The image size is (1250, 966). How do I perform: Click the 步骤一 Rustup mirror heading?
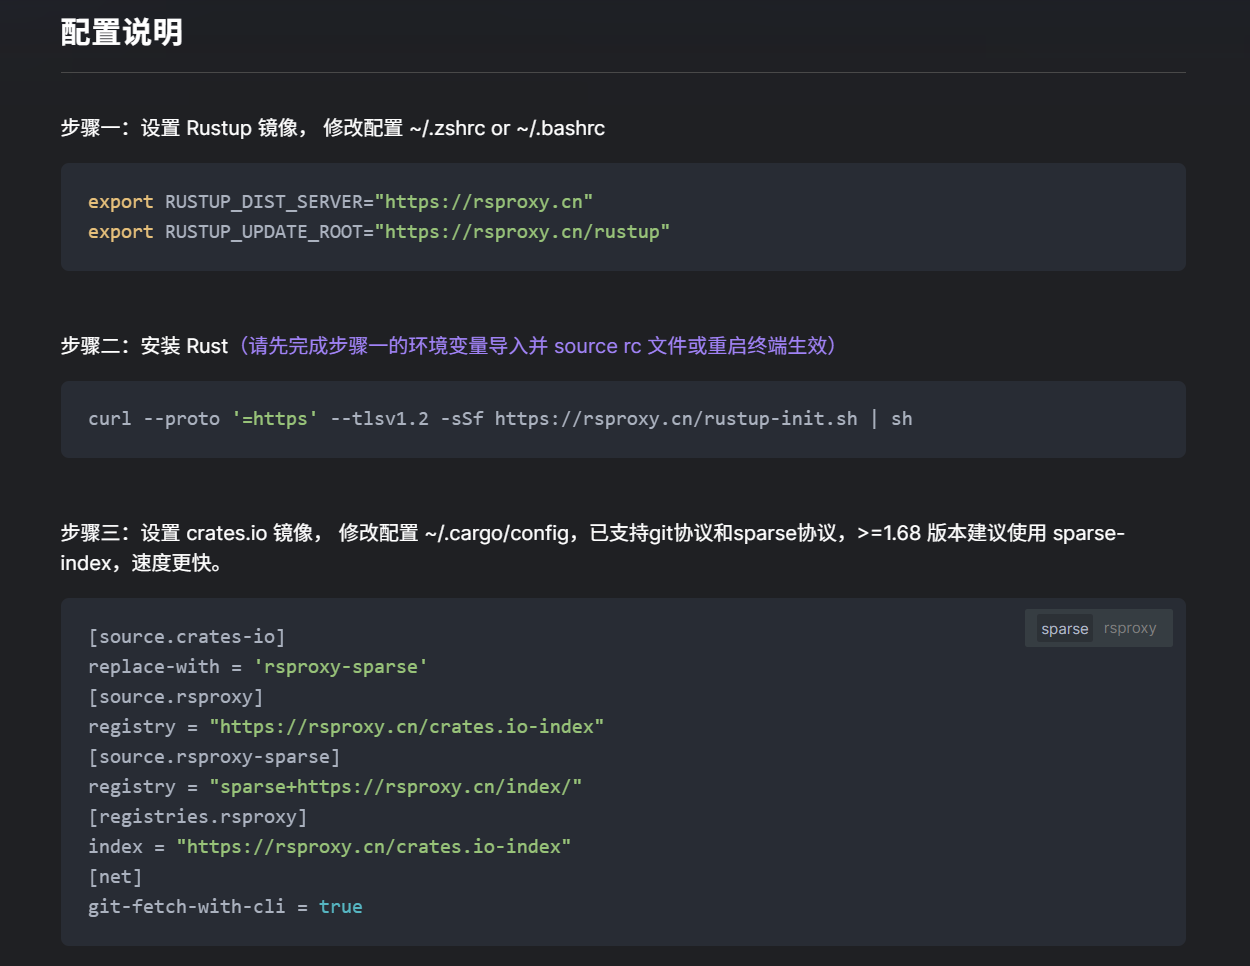point(332,128)
